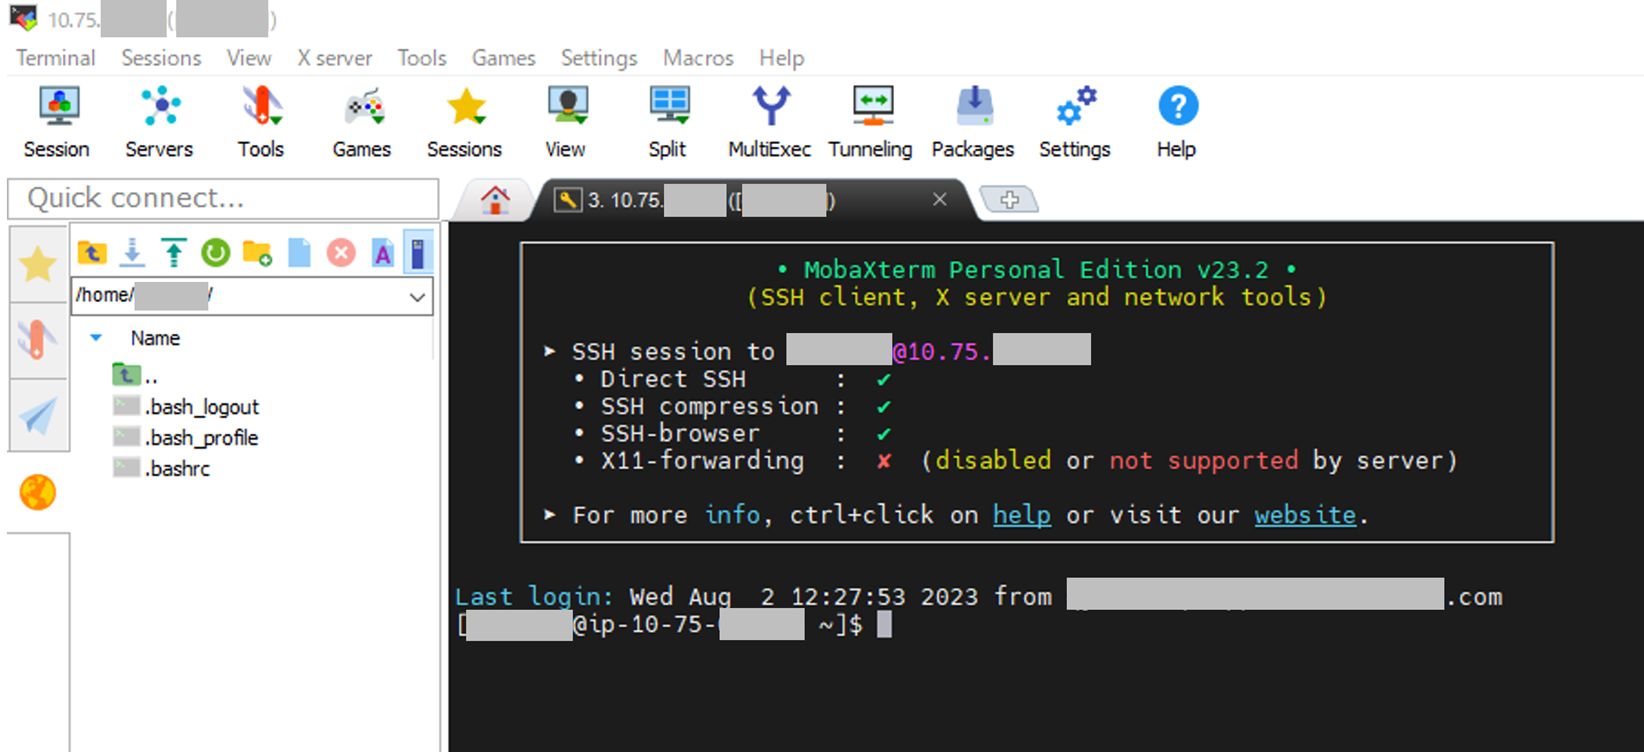Open the Tools knife sidebar tab

[38, 340]
